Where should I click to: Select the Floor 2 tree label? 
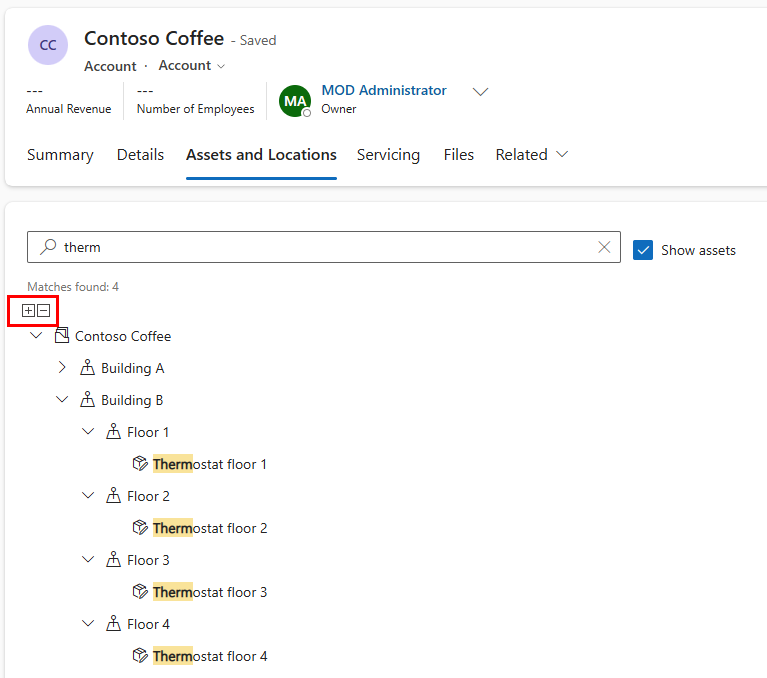point(148,496)
